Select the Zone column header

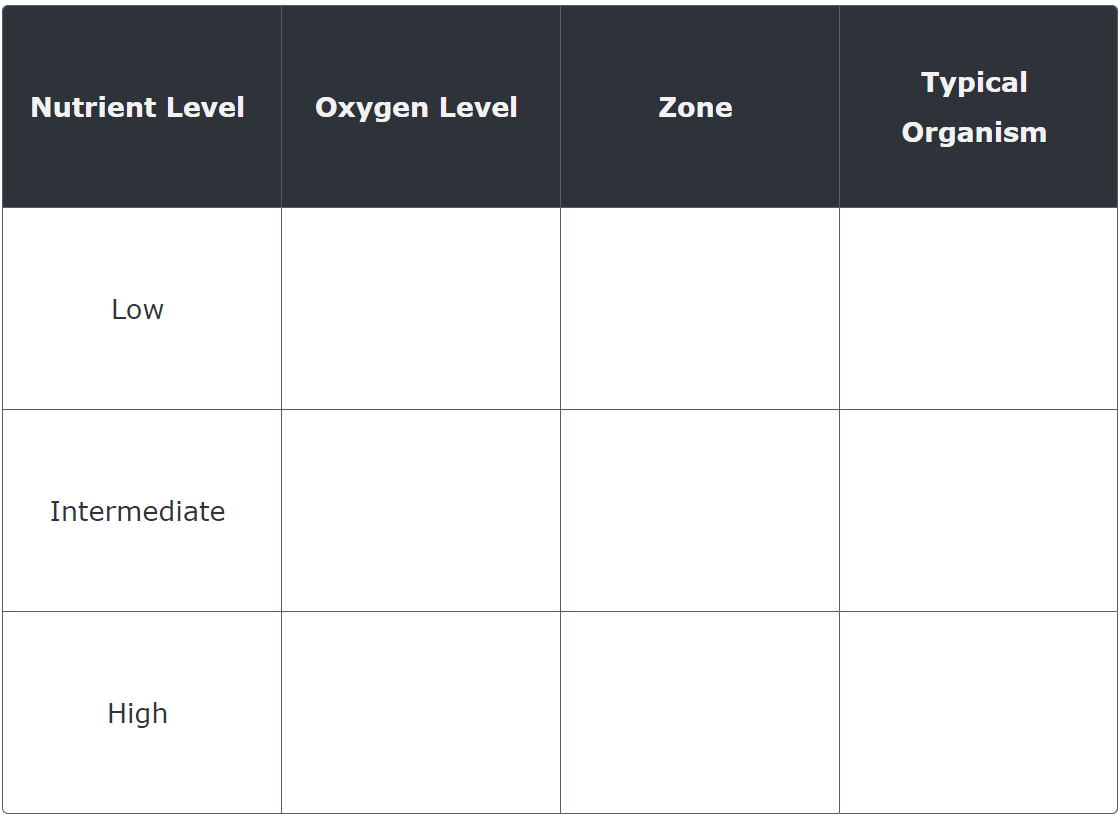coord(695,108)
